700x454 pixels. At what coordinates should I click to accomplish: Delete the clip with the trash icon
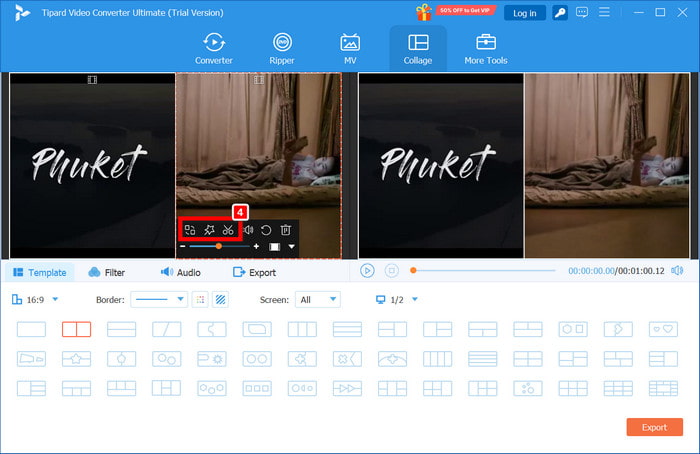pyautogui.click(x=285, y=230)
